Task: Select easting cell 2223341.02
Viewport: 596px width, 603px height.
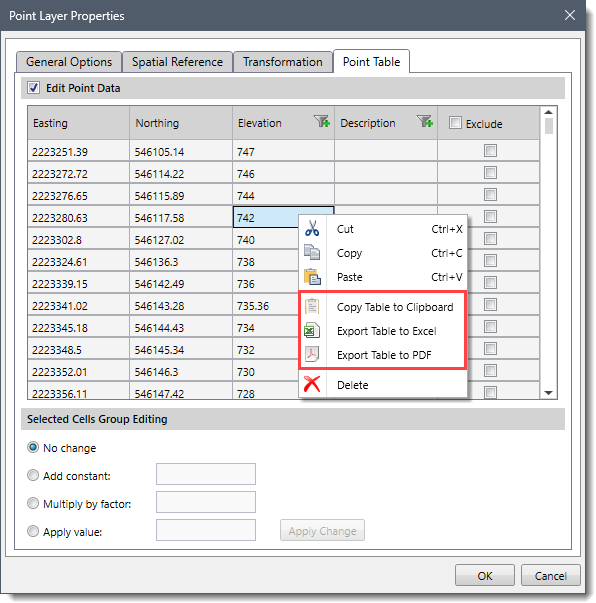Action: (78, 305)
